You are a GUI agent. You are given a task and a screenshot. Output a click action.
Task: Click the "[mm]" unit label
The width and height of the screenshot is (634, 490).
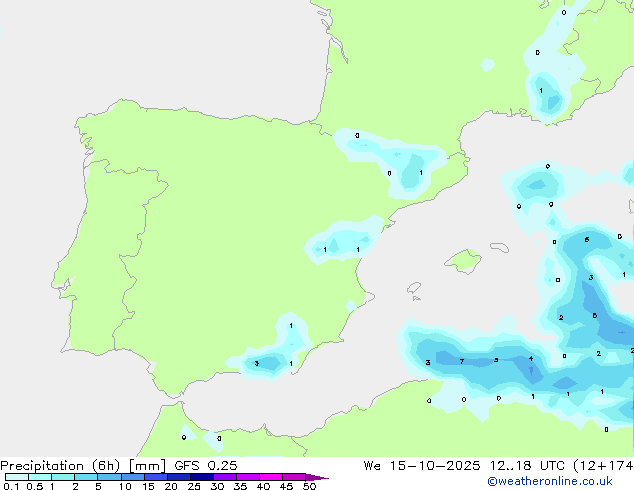[x=147, y=466]
